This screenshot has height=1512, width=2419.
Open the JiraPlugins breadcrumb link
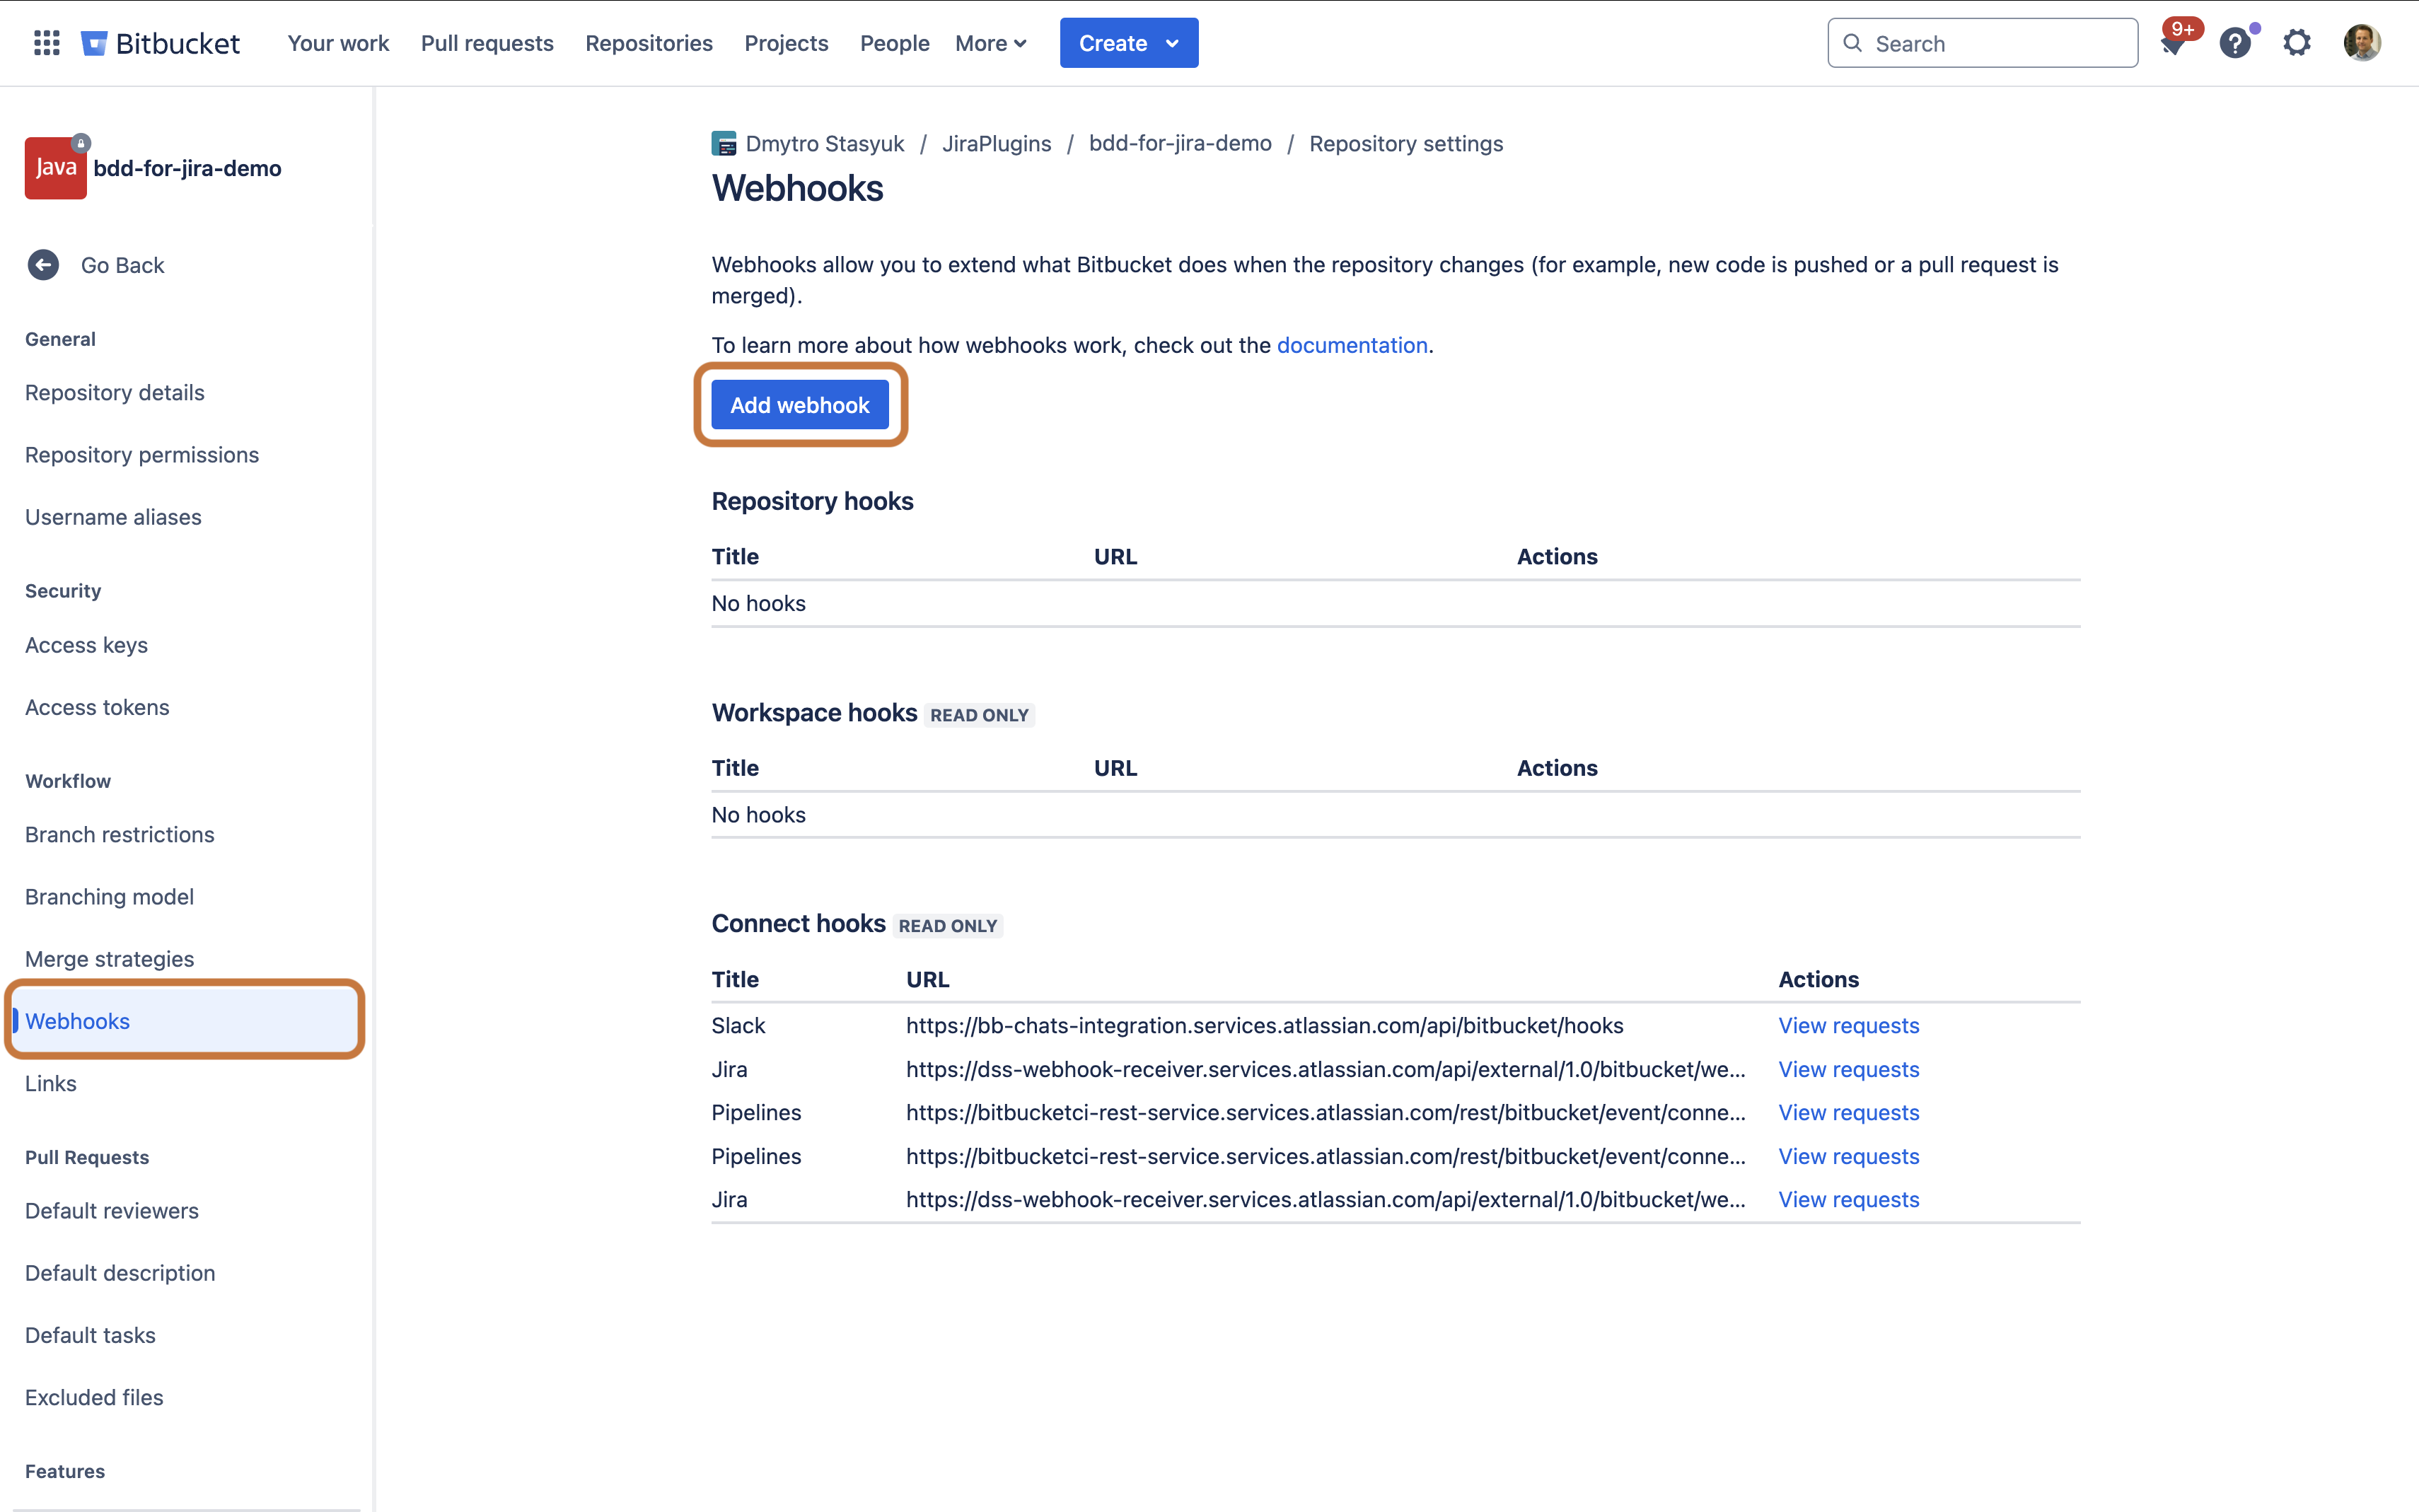coord(997,144)
